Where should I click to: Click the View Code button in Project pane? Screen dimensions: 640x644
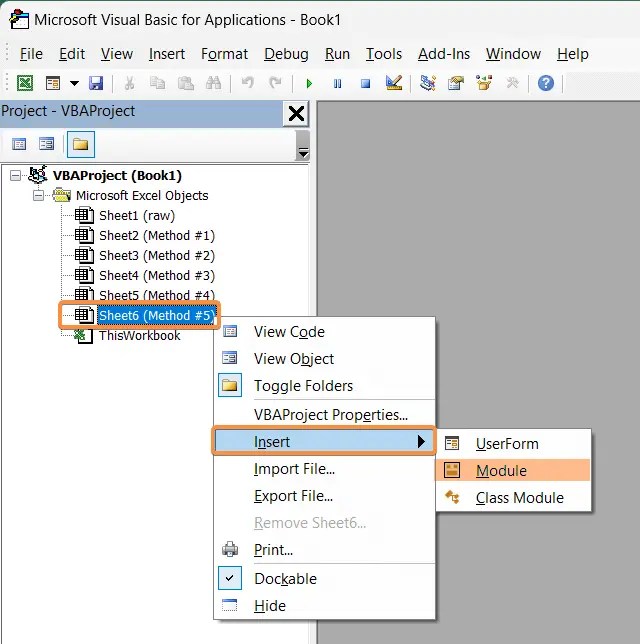[19, 144]
